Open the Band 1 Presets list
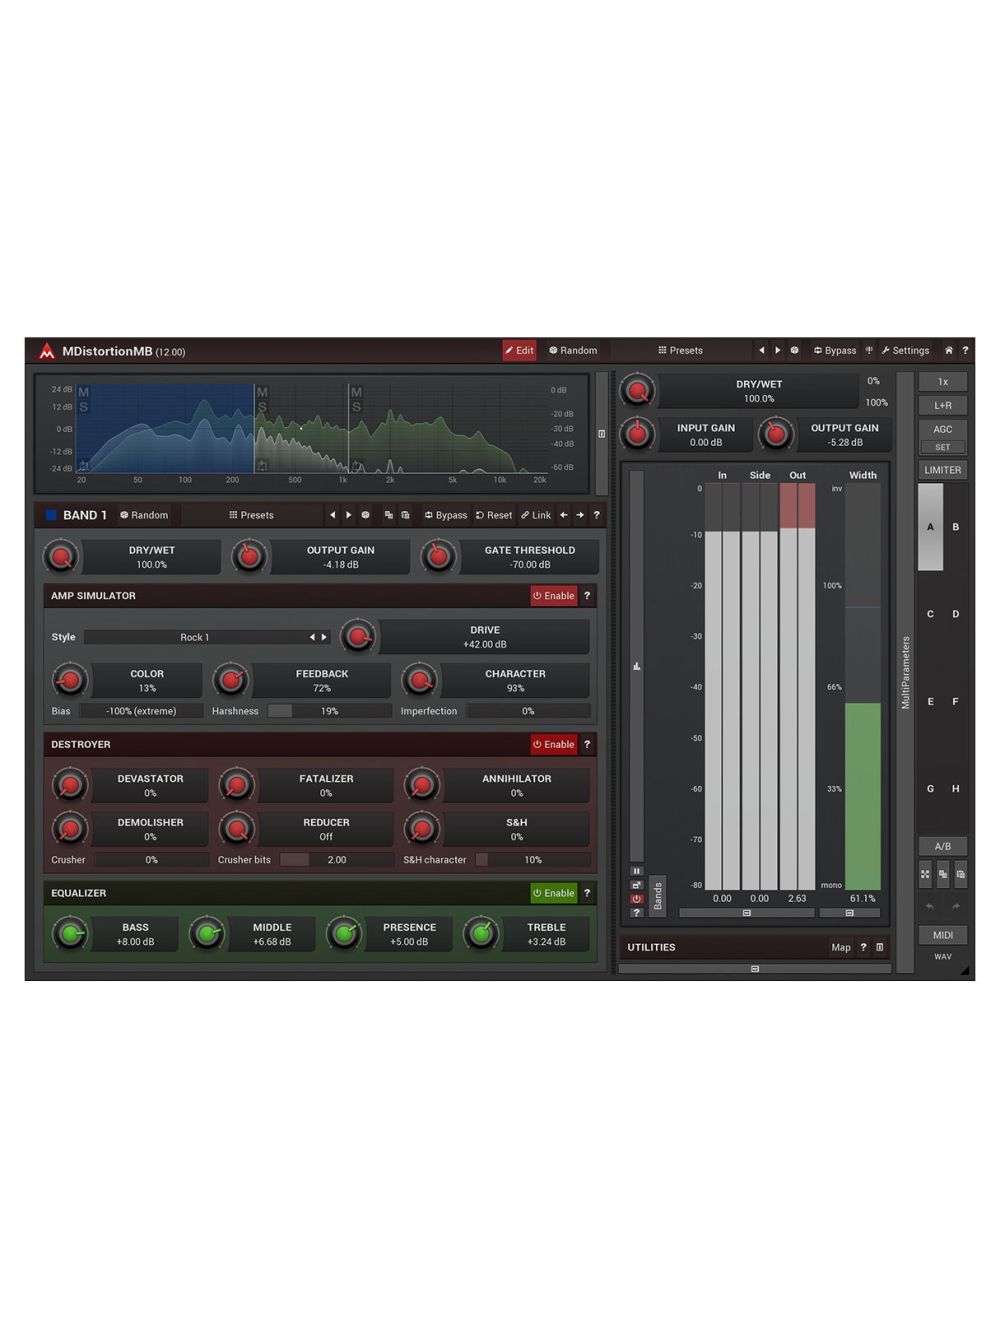The width and height of the screenshot is (1000, 1320). [251, 516]
